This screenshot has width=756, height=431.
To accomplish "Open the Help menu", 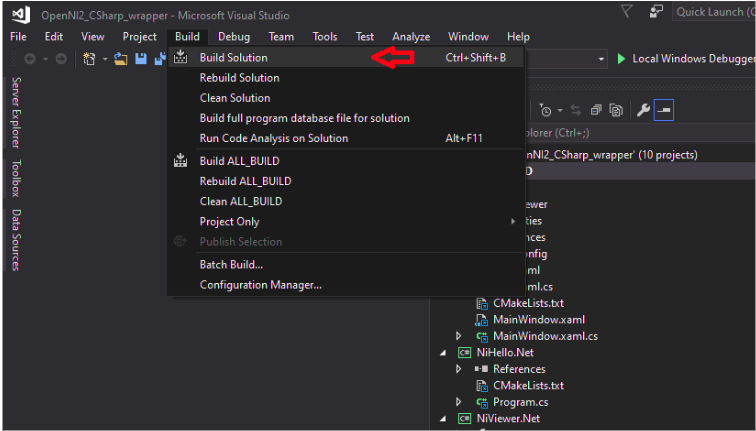I will [x=518, y=37].
